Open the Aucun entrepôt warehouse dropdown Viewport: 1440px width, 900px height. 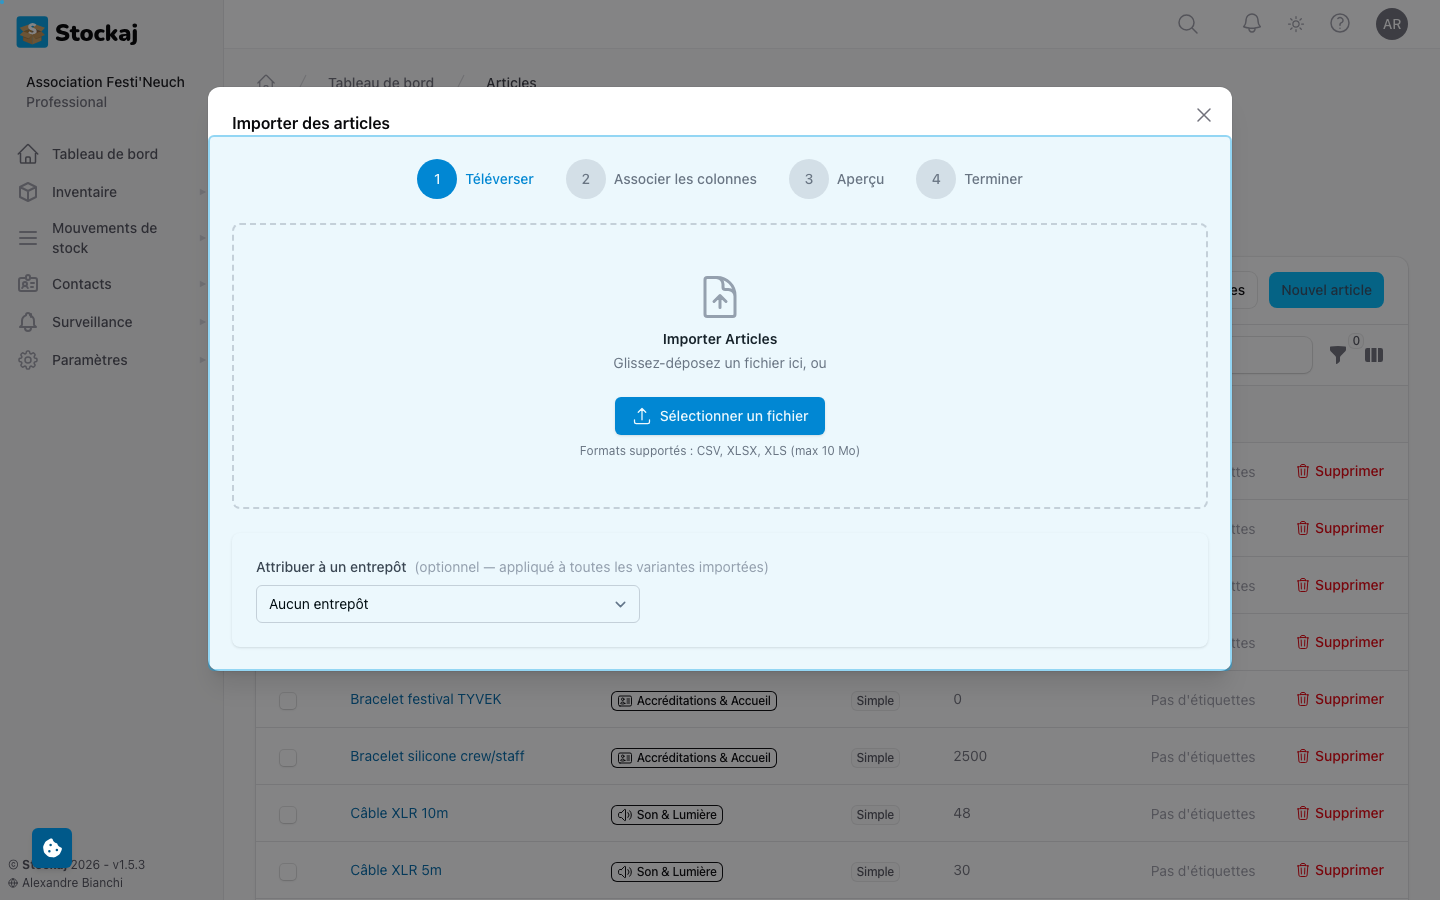point(448,604)
